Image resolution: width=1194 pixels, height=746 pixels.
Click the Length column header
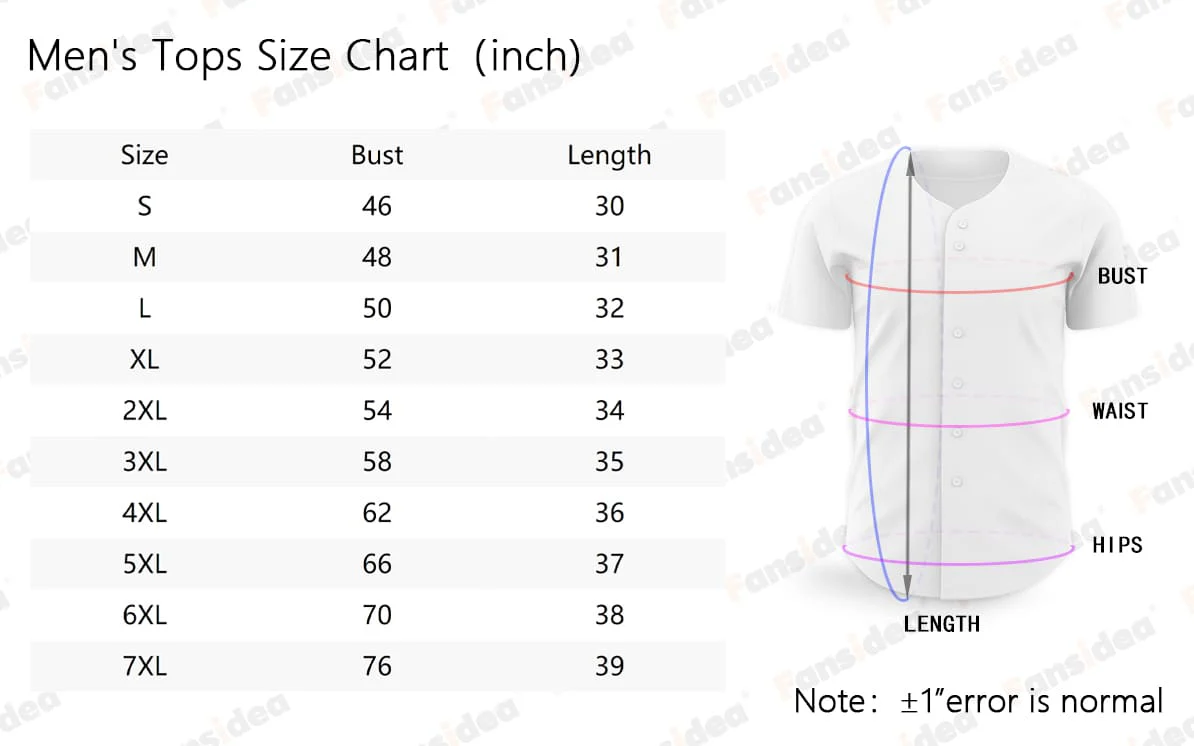(x=609, y=155)
